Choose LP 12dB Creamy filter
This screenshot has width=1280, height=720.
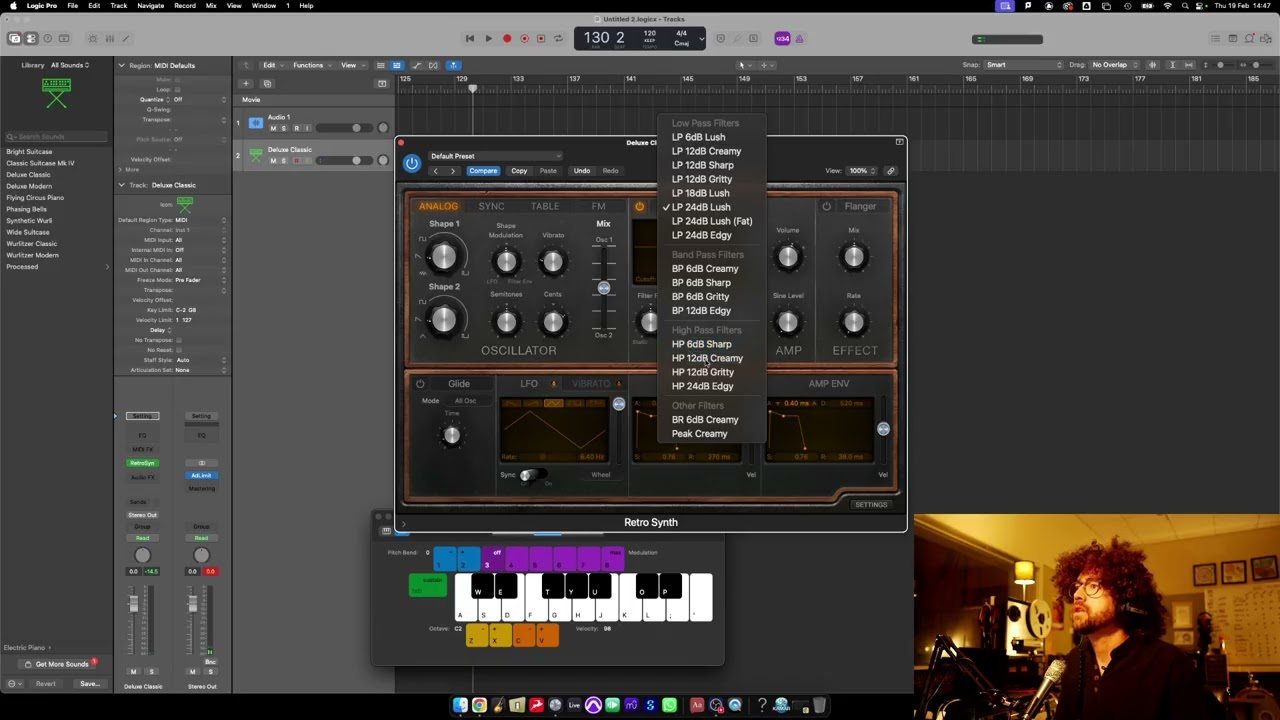point(706,151)
